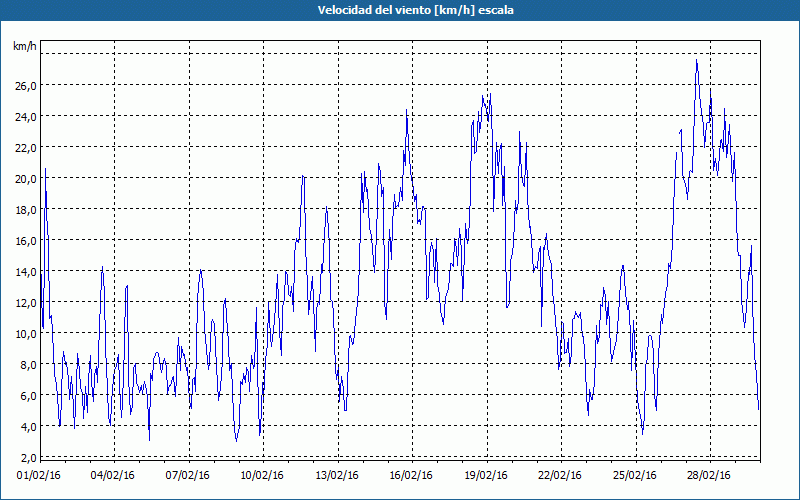
Task: Click the 2,0 y-axis label
Action: coord(28,458)
